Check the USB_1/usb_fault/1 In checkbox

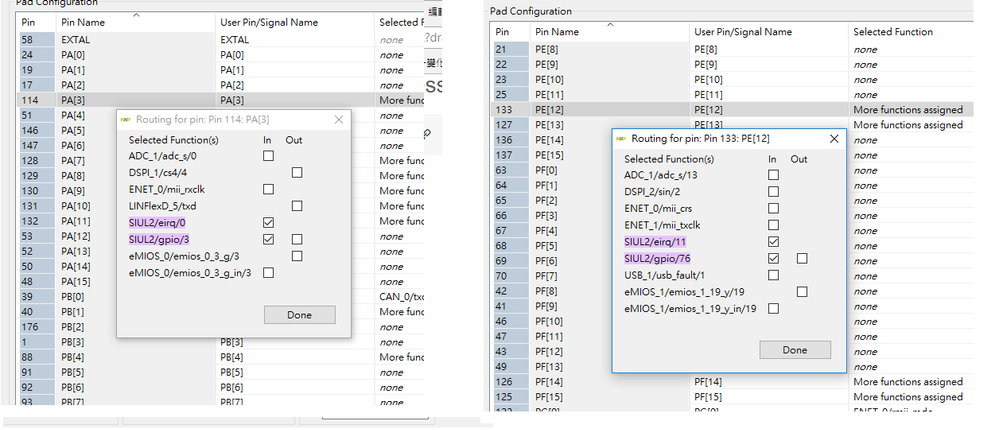(x=772, y=275)
